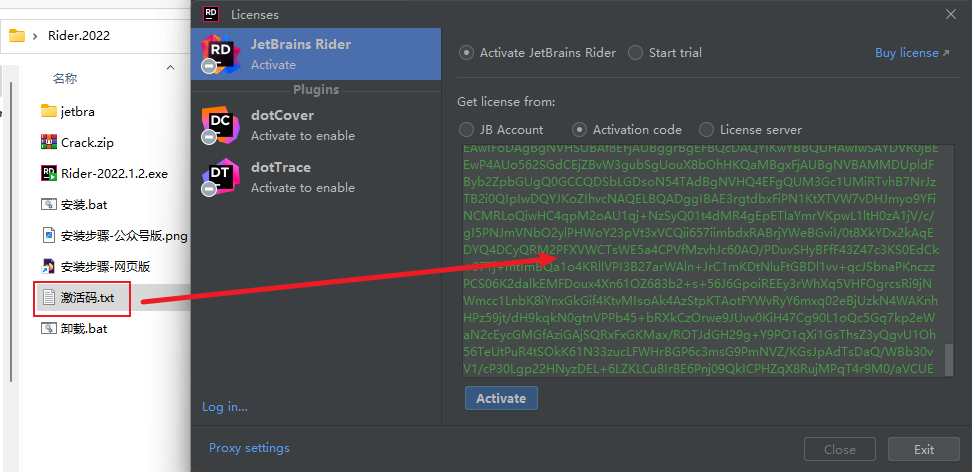This screenshot has height=472, width=972.
Task: Click the Exit button
Action: point(924,450)
